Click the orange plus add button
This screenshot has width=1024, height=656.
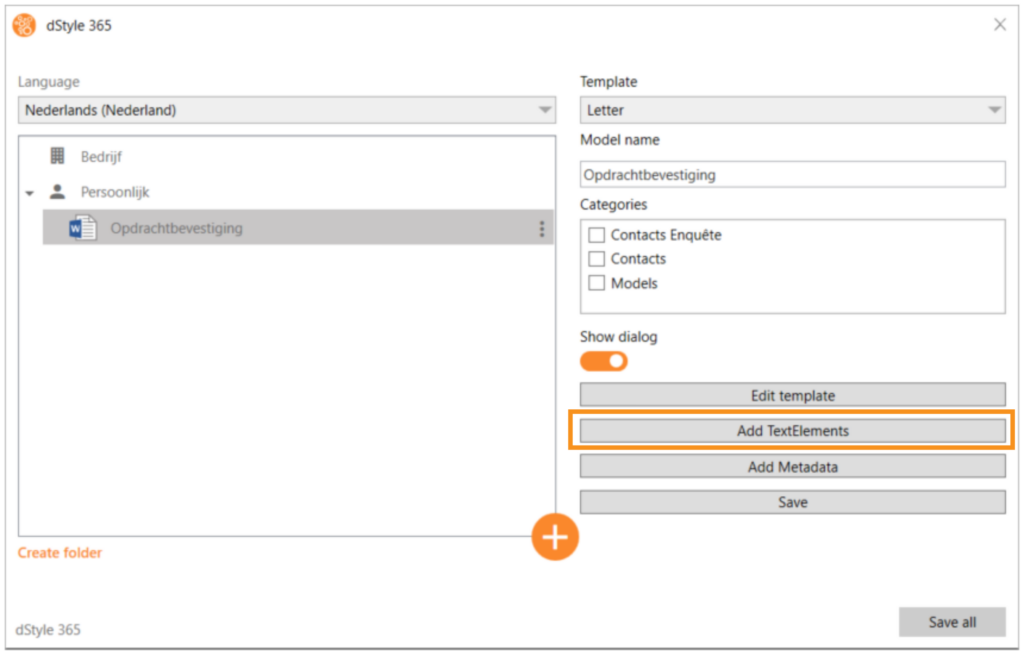click(555, 537)
